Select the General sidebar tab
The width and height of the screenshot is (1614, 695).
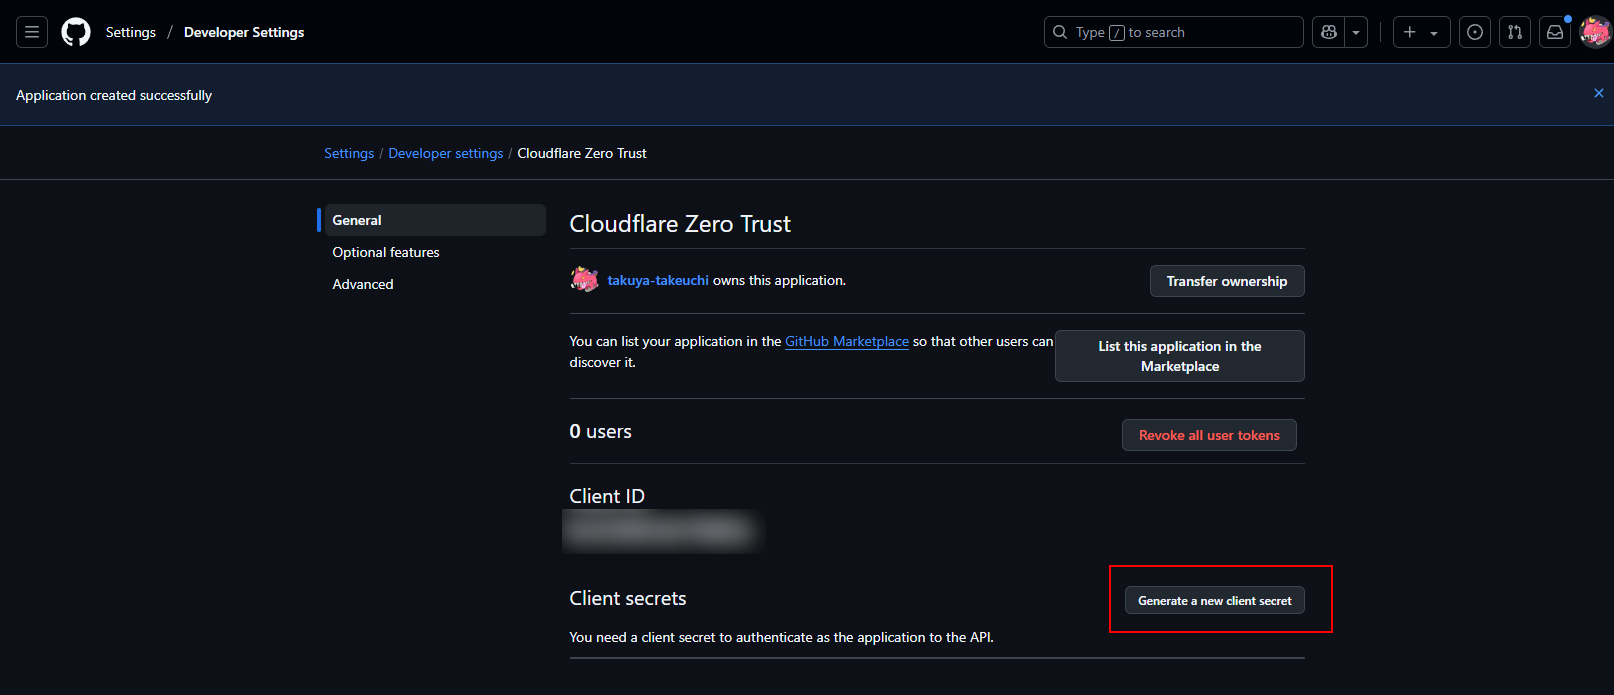[435, 220]
